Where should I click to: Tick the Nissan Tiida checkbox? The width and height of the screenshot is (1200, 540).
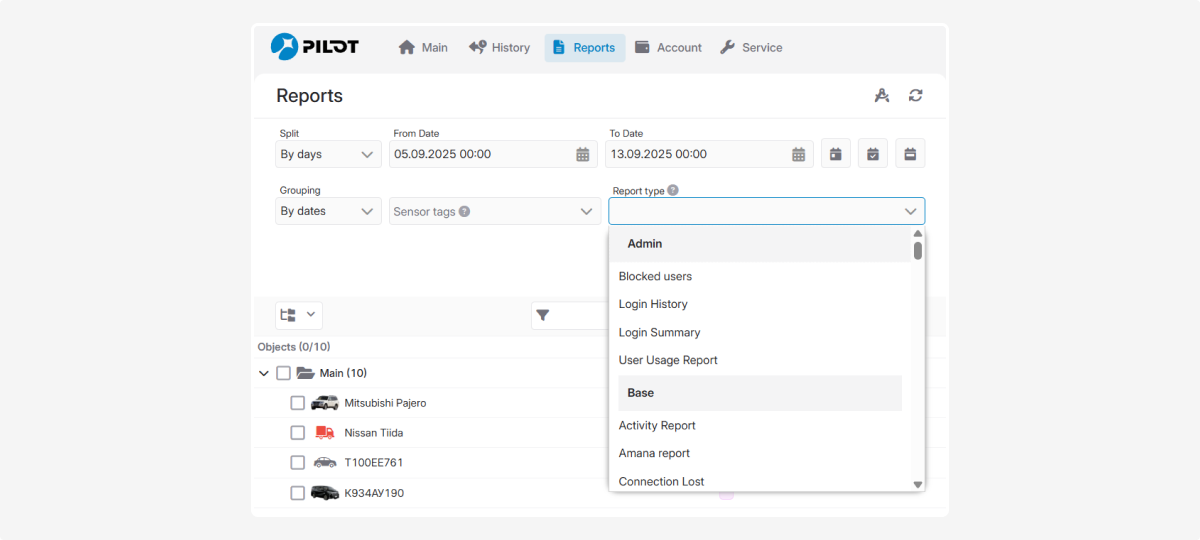pyautogui.click(x=298, y=433)
